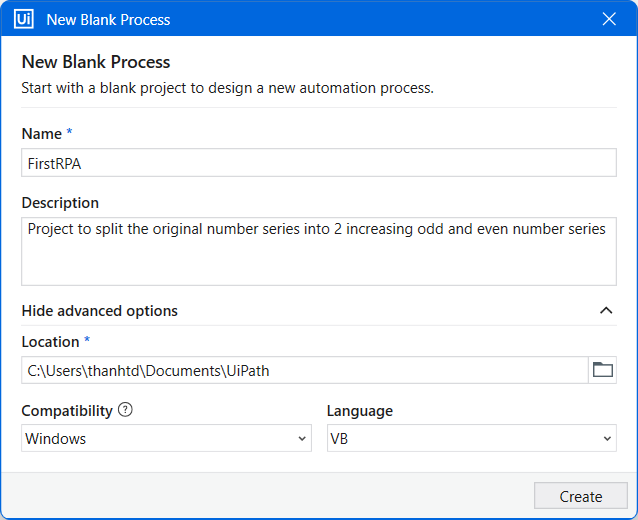Viewport: 638px width, 520px height.
Task: Click the arrow on the Compatibility combo box
Action: click(x=302, y=439)
